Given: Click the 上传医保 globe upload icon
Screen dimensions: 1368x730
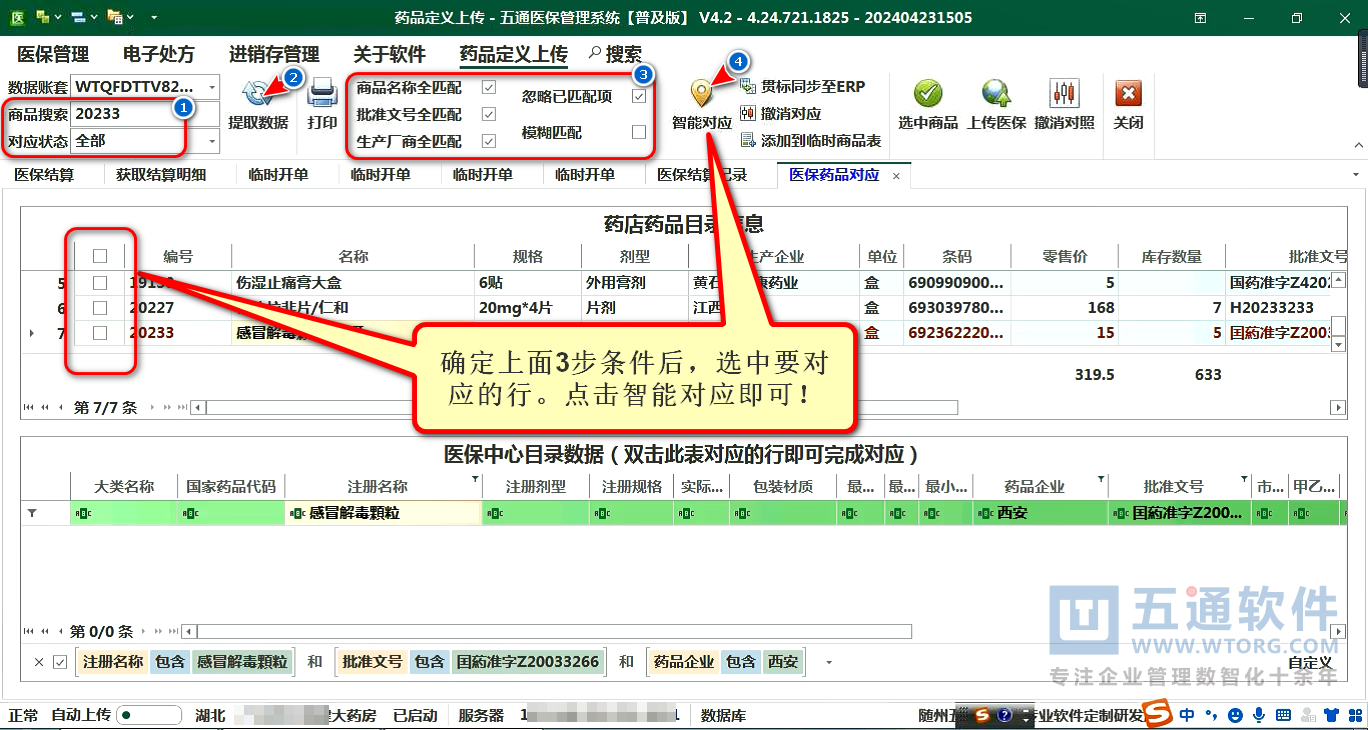Looking at the screenshot, I should [x=996, y=94].
